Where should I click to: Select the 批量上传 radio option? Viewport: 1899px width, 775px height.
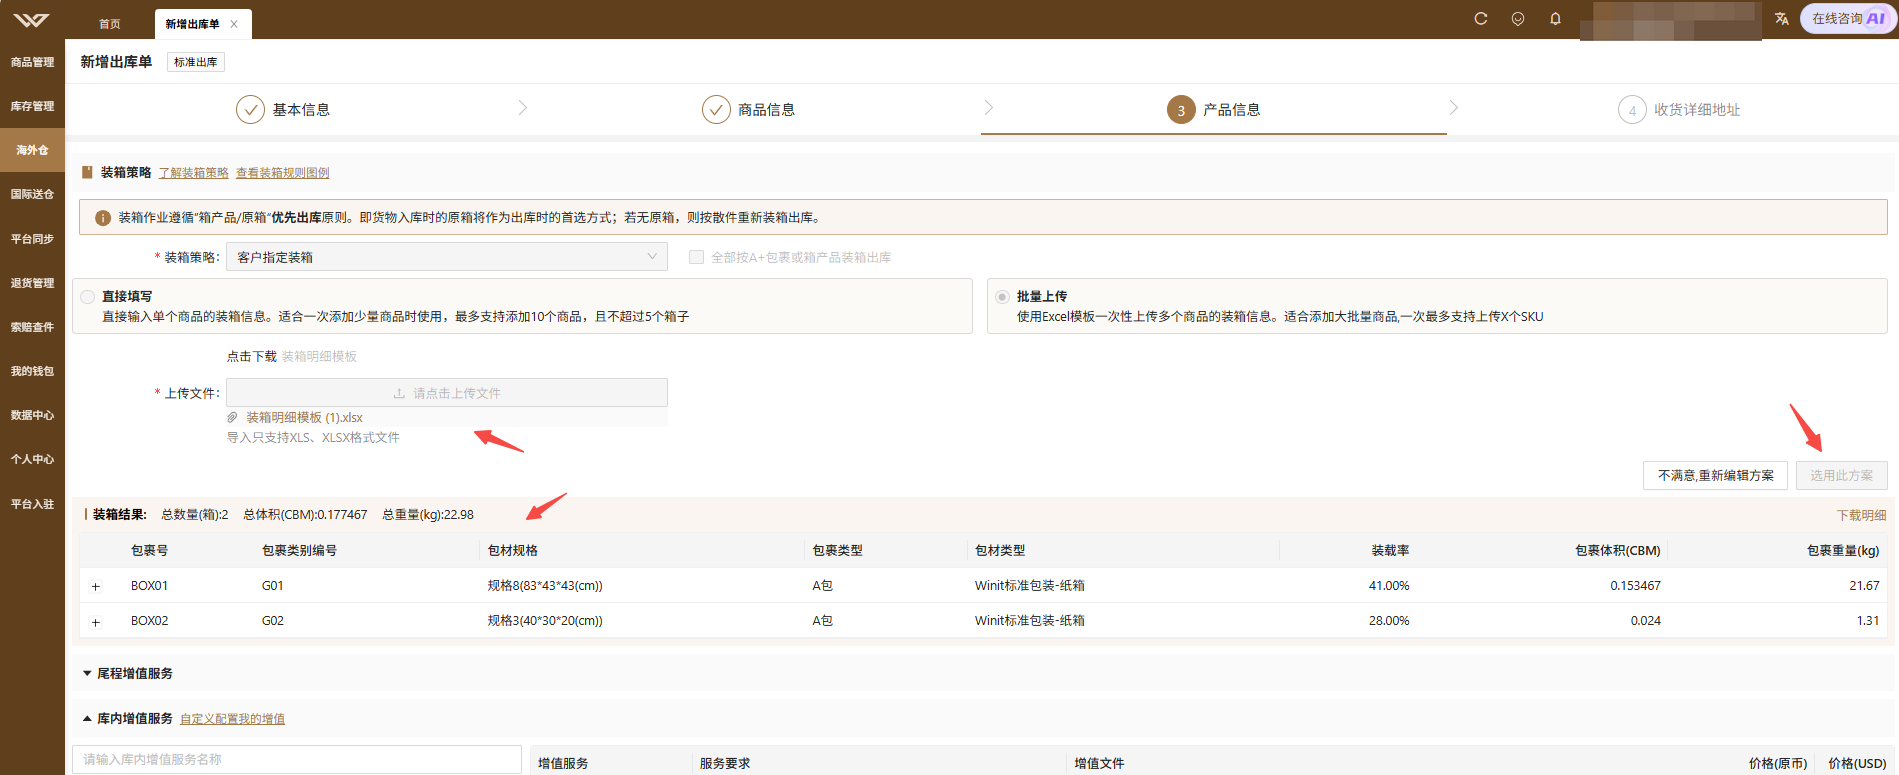coord(1002,297)
